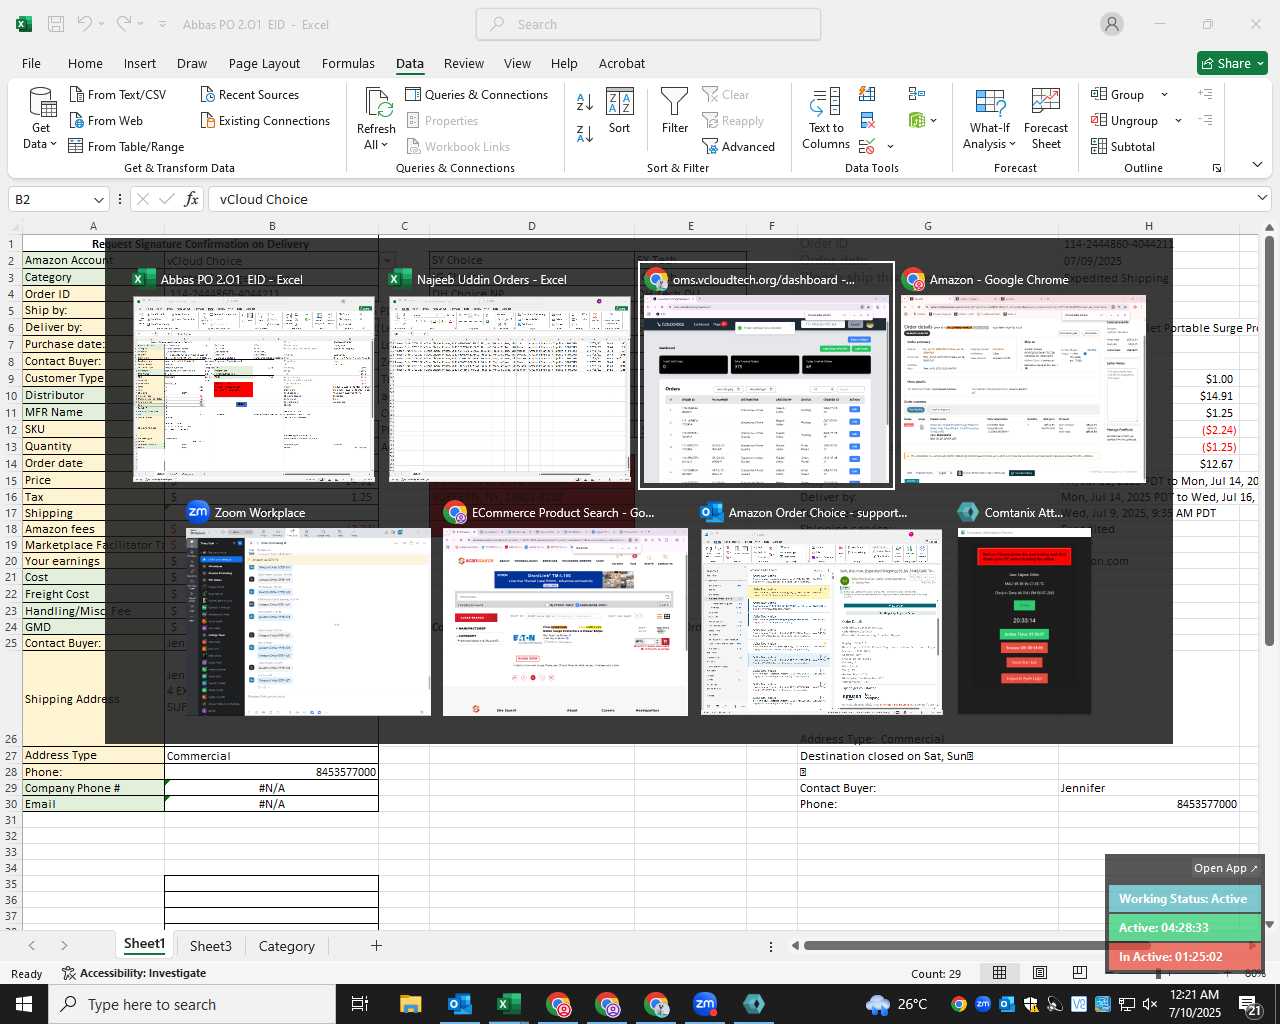Sort Z to A descending

click(585, 133)
